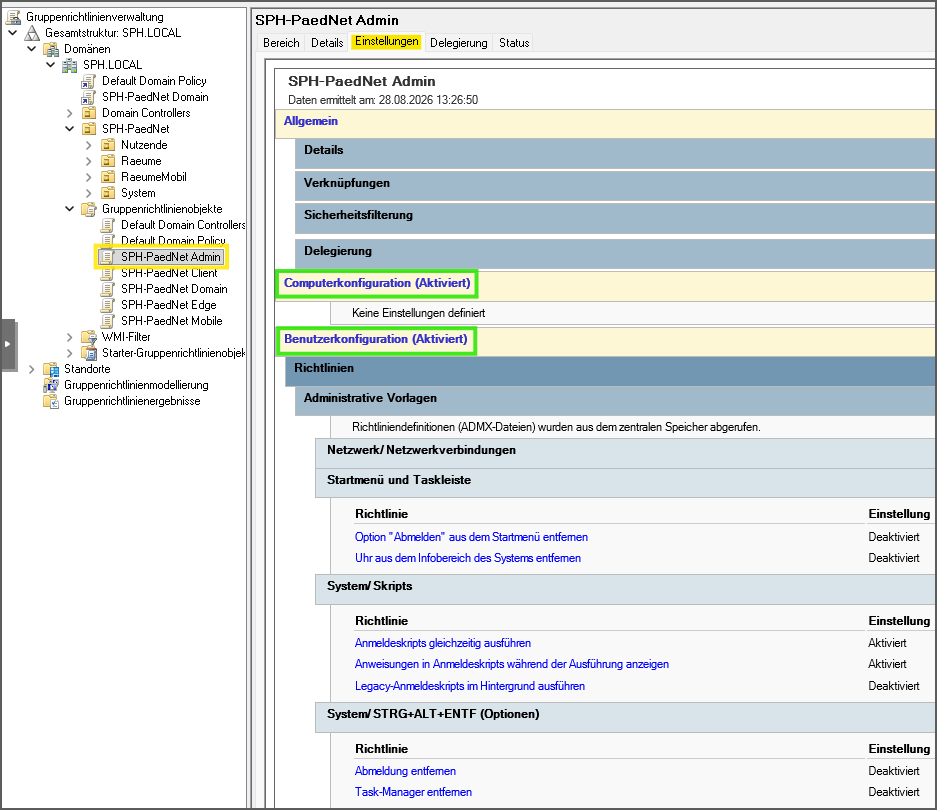
Task: Click the Gesamtstruktur SPH.LOCAL forest icon
Action: (32, 33)
